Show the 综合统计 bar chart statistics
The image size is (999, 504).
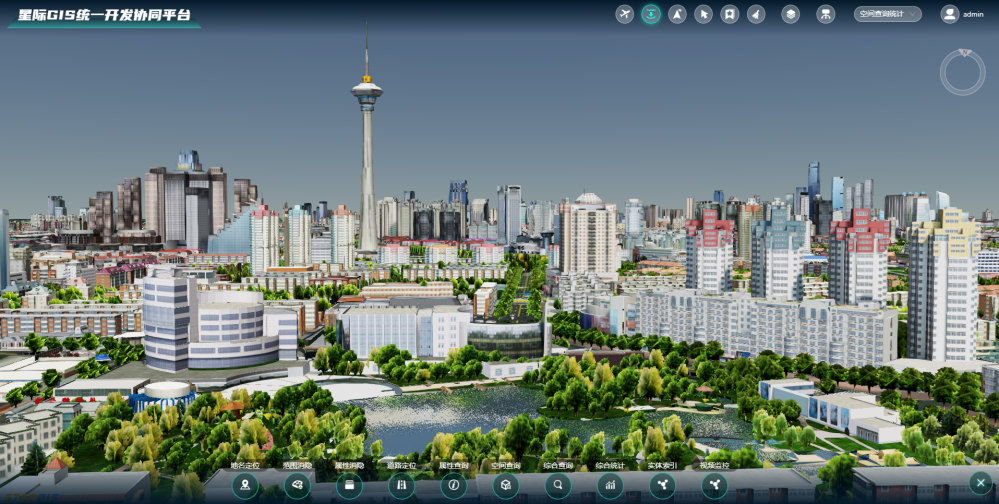click(x=610, y=485)
